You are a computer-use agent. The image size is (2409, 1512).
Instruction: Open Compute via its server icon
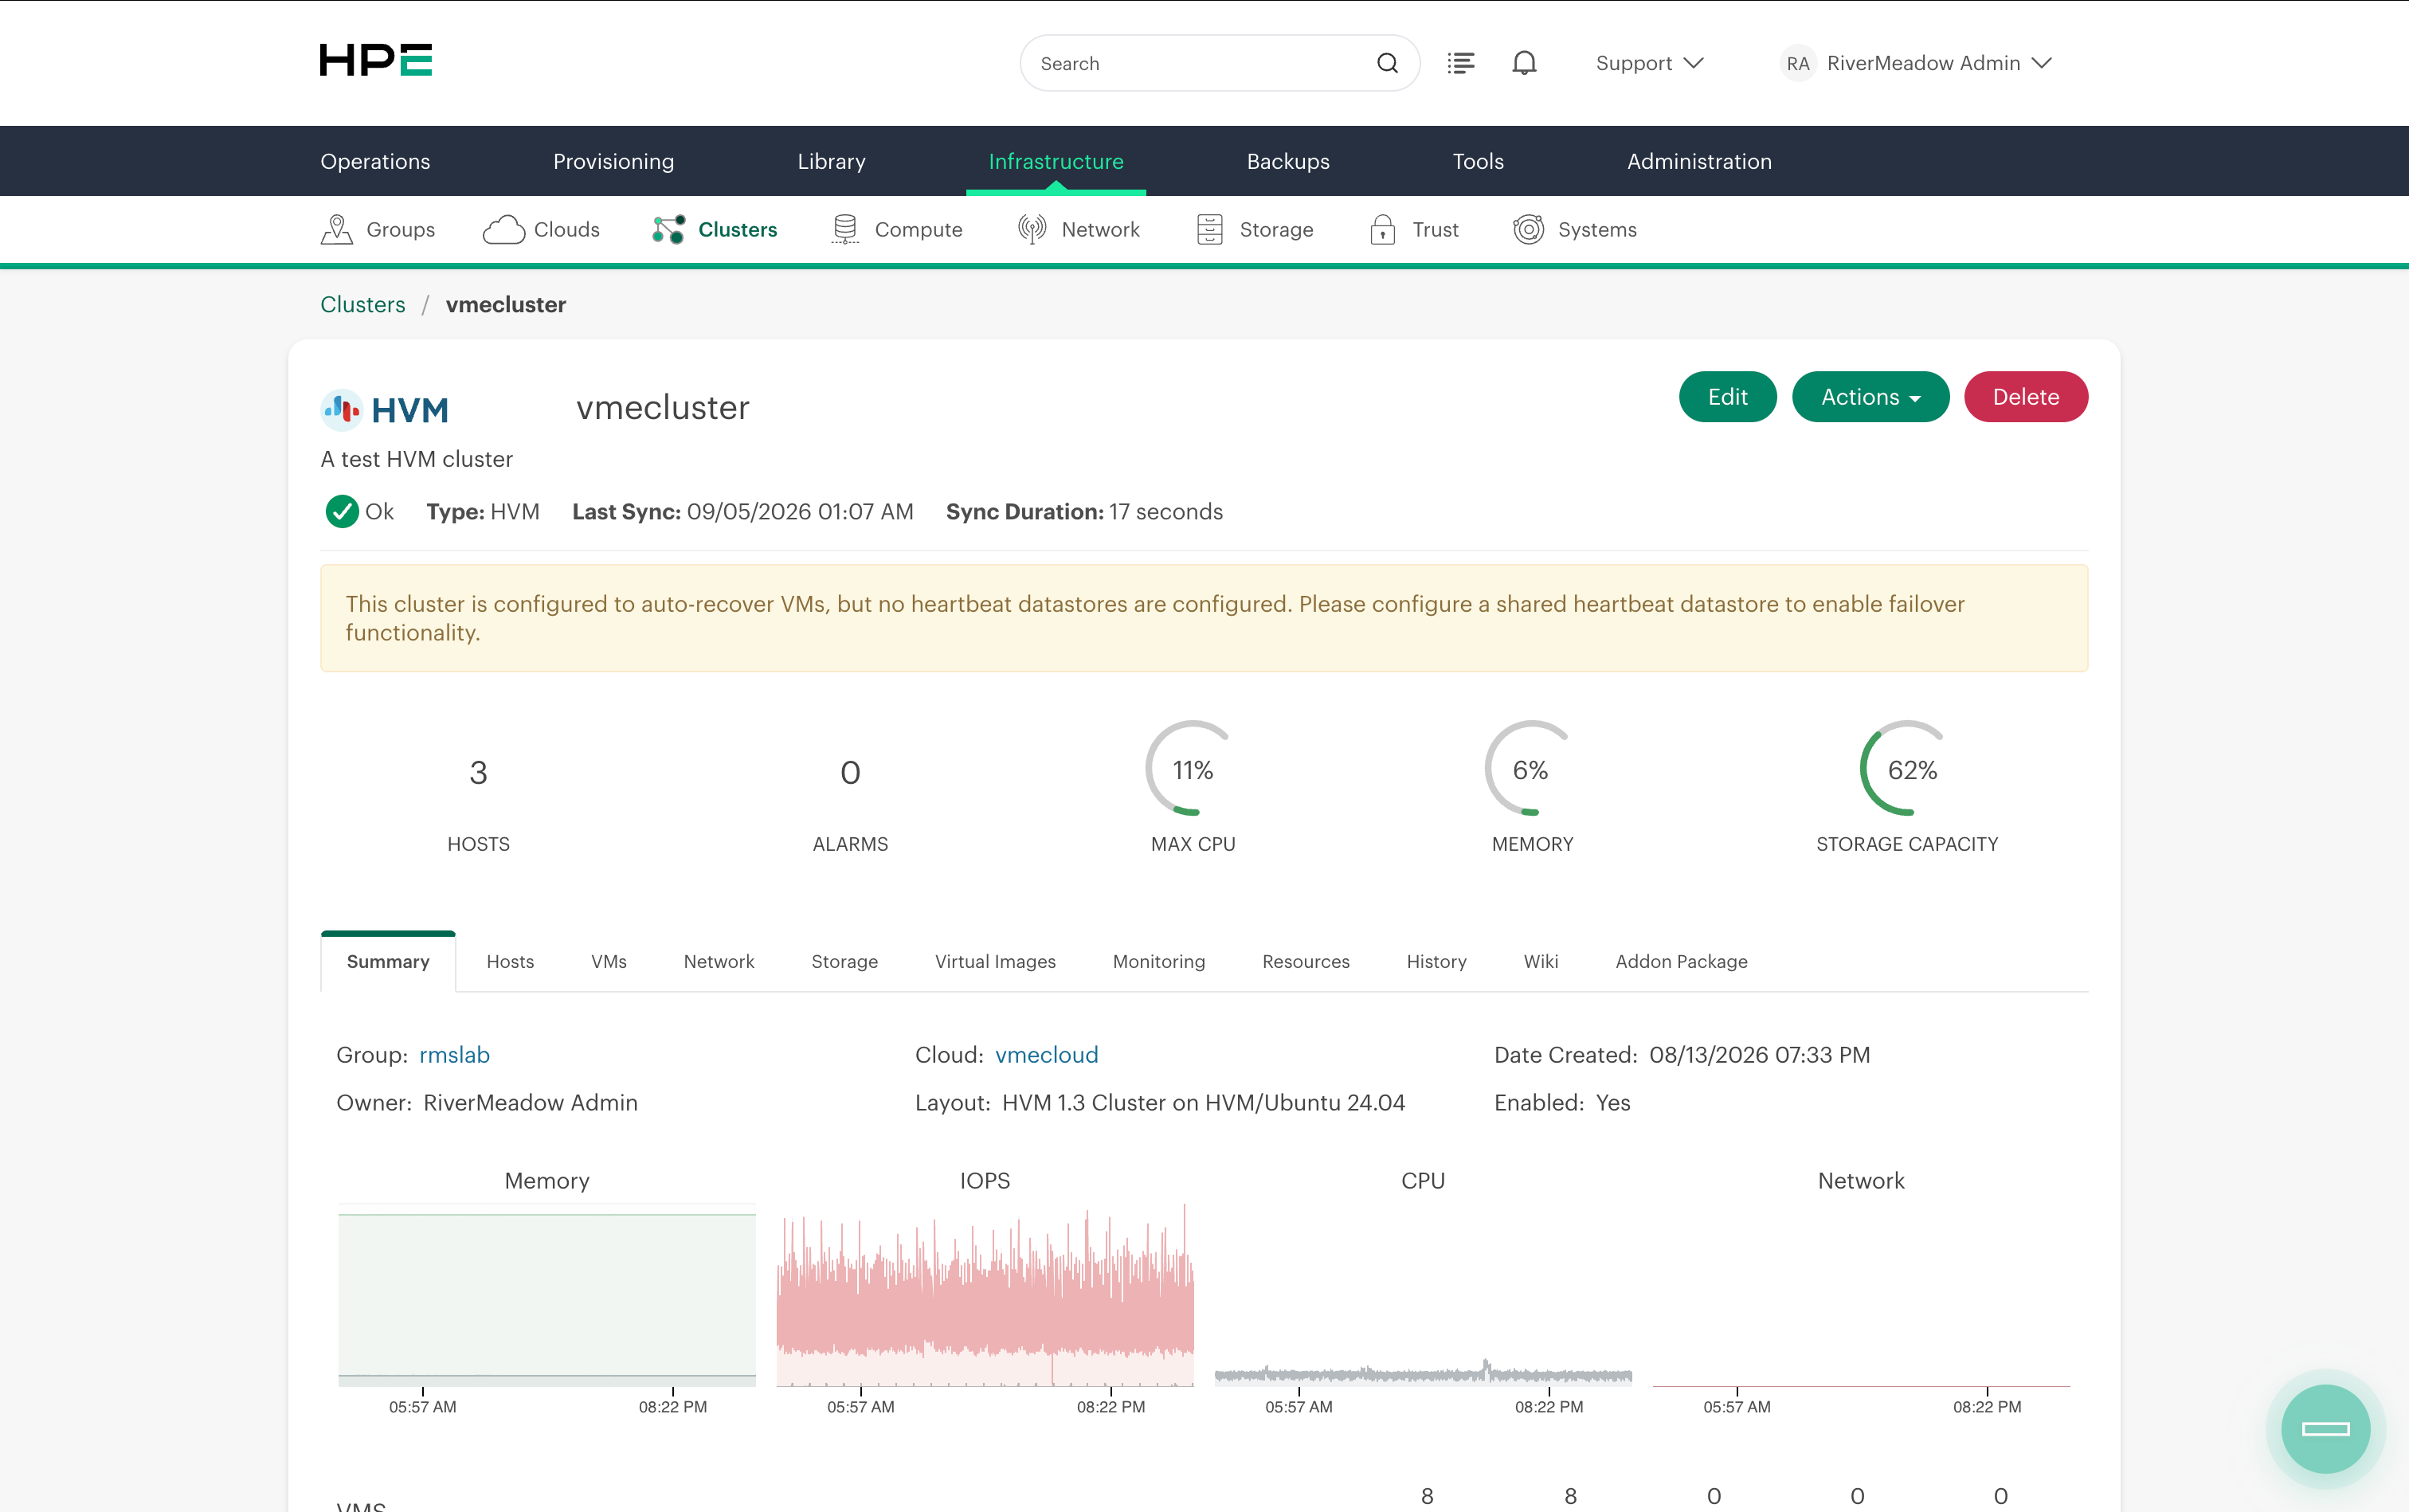coord(845,229)
